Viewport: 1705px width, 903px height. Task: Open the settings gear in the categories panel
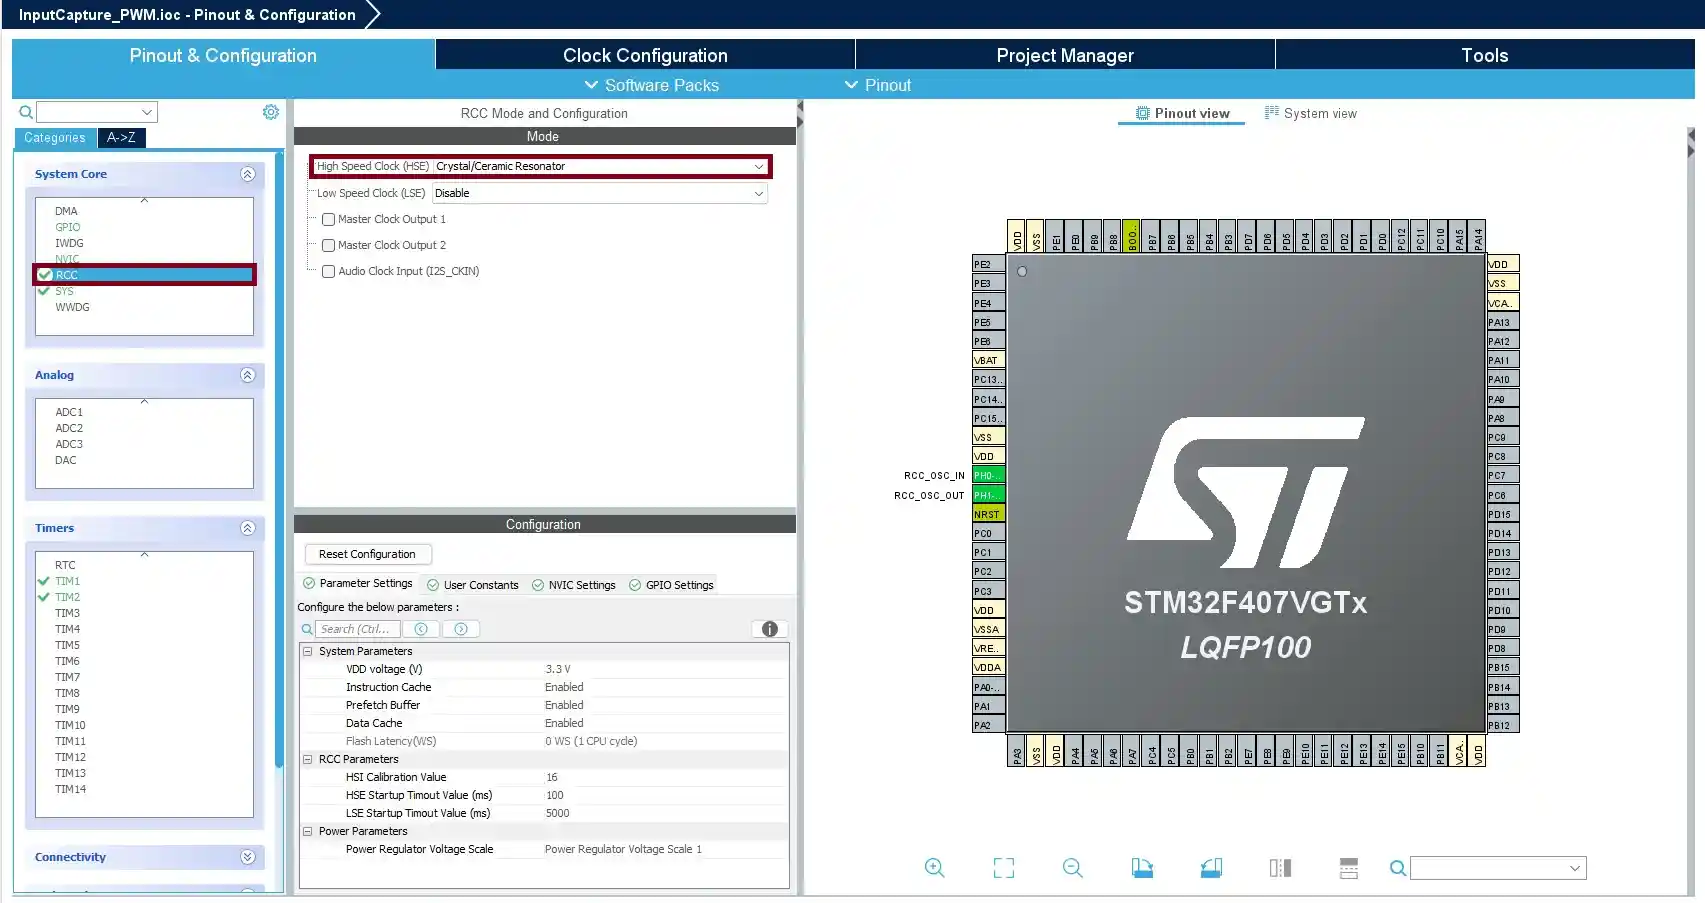pos(270,112)
